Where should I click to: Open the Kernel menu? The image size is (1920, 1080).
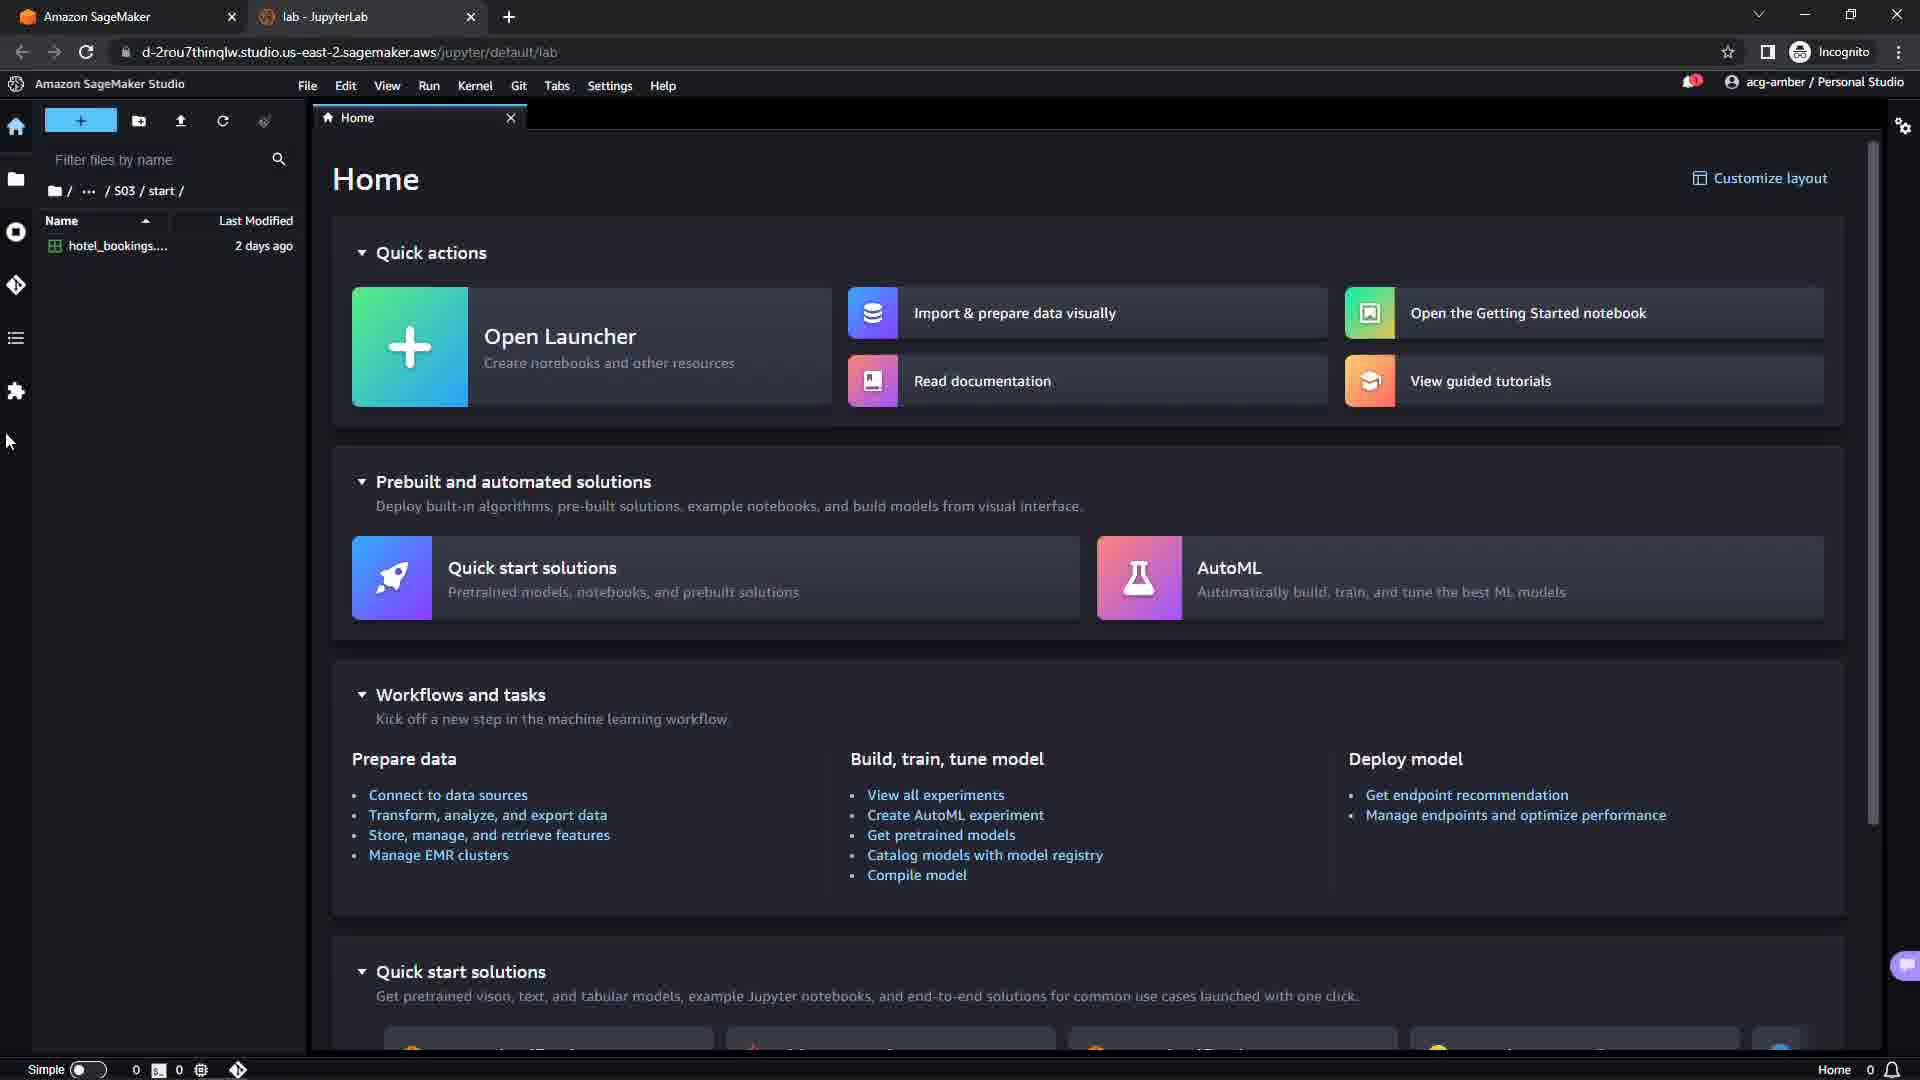coord(475,86)
